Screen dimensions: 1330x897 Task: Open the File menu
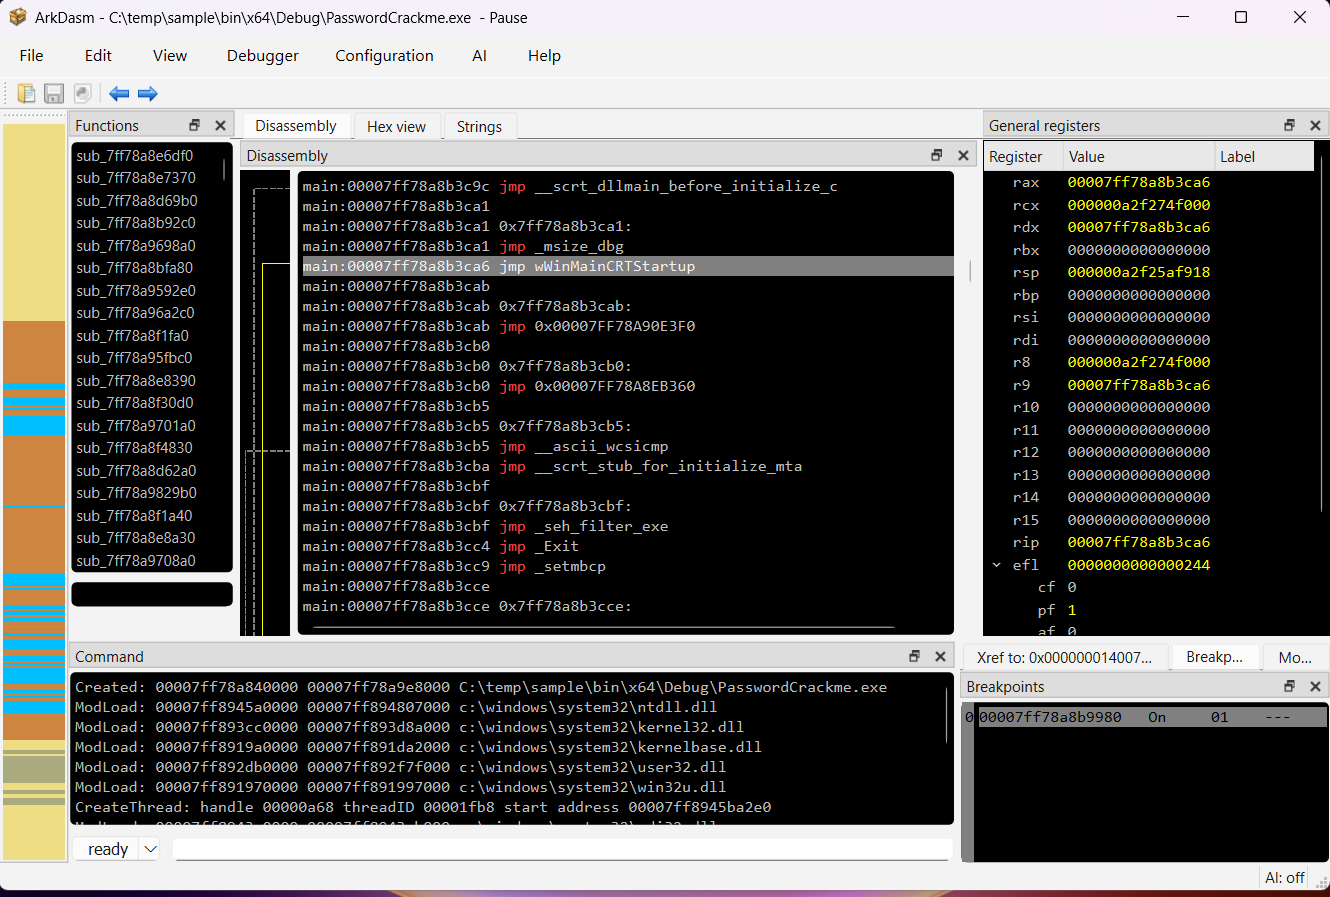click(x=32, y=56)
